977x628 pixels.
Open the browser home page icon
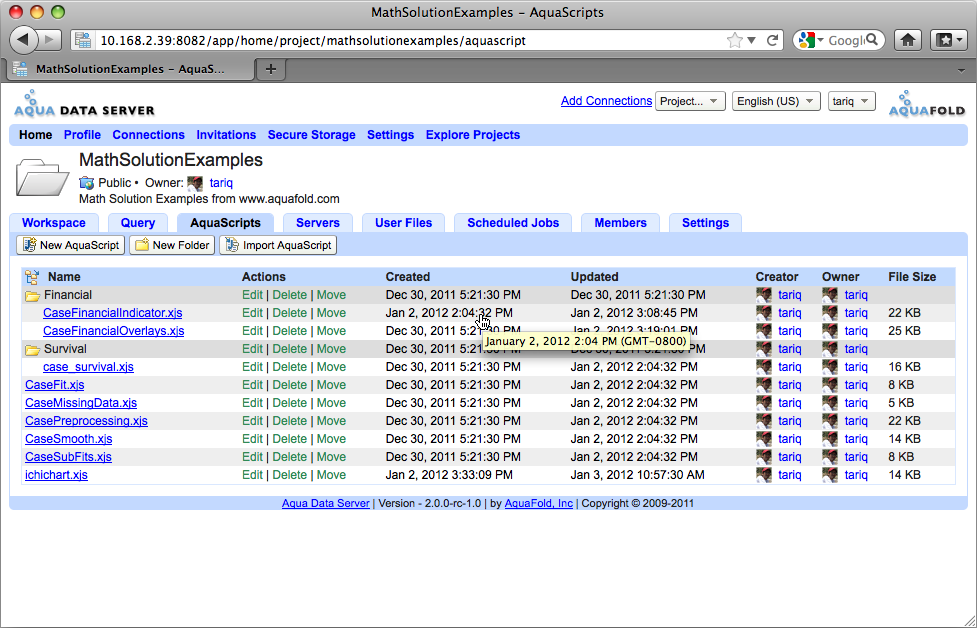point(908,40)
